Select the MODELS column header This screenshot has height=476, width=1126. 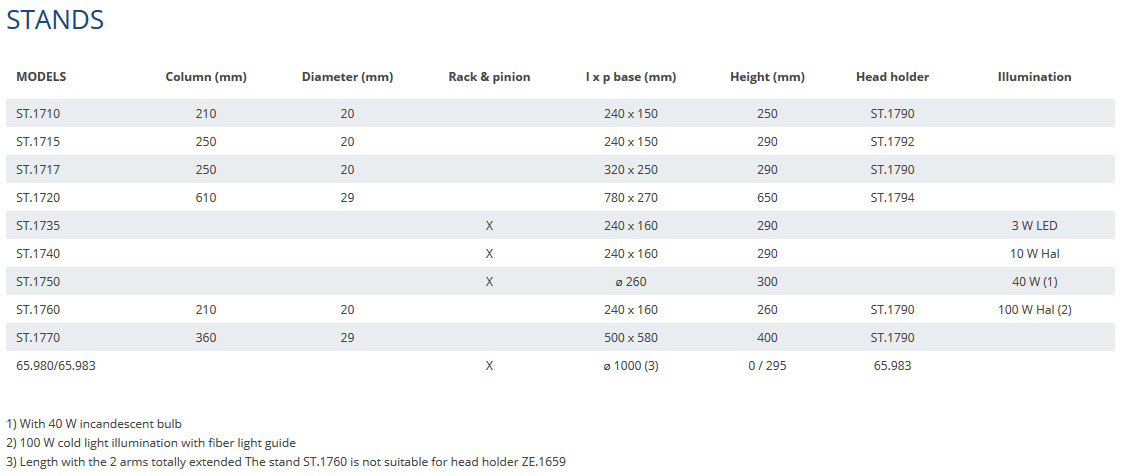(42, 77)
